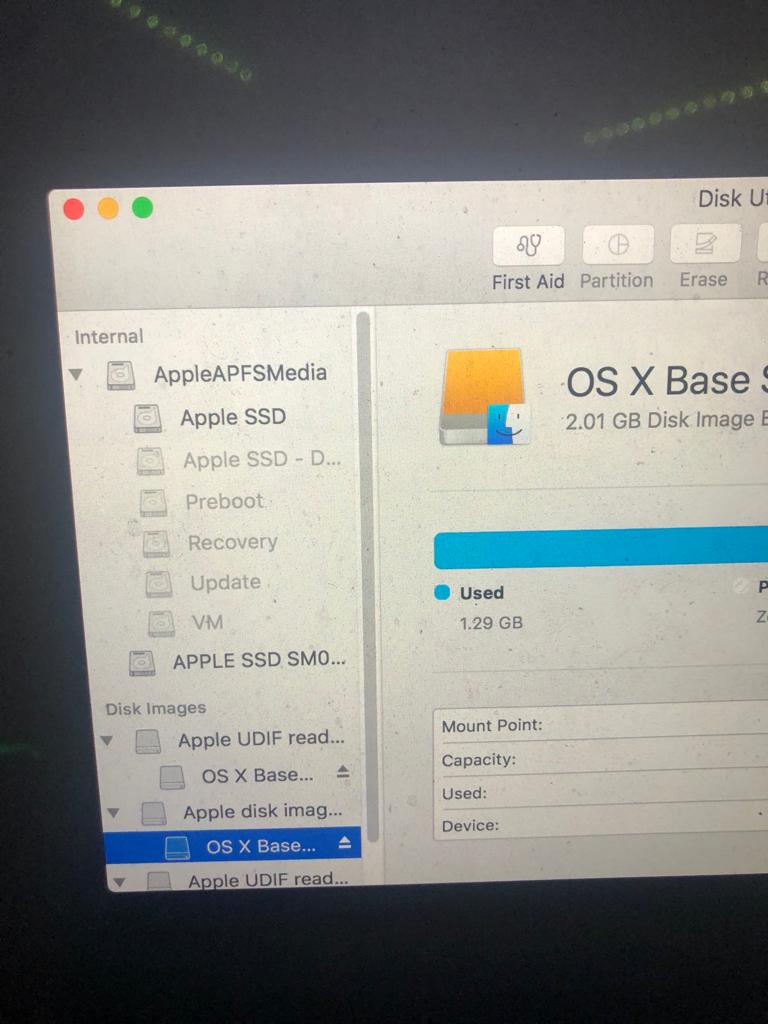The width and height of the screenshot is (768, 1024).
Task: Click the Apple disk imag... drive icon
Action: pos(154,813)
